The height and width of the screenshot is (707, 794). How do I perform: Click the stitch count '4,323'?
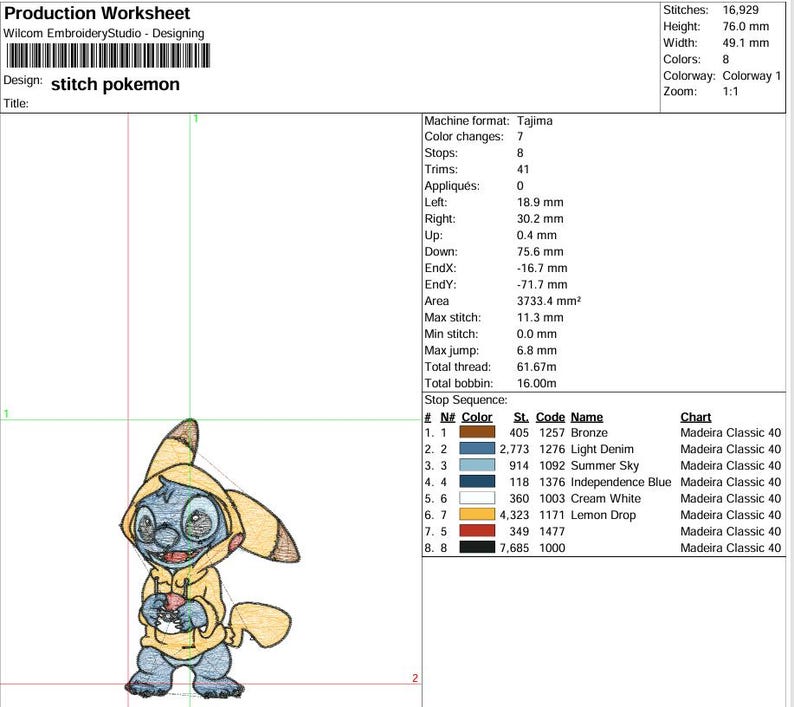514,515
